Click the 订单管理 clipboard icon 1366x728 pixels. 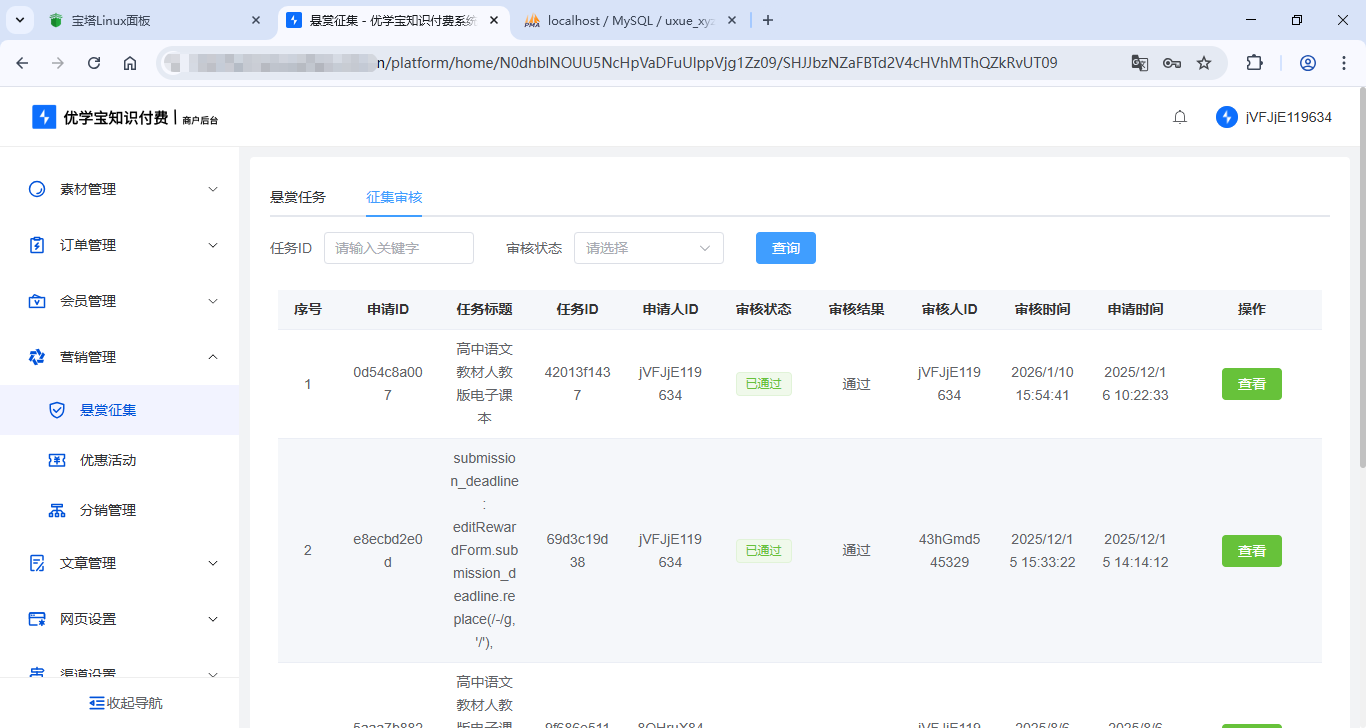point(37,245)
